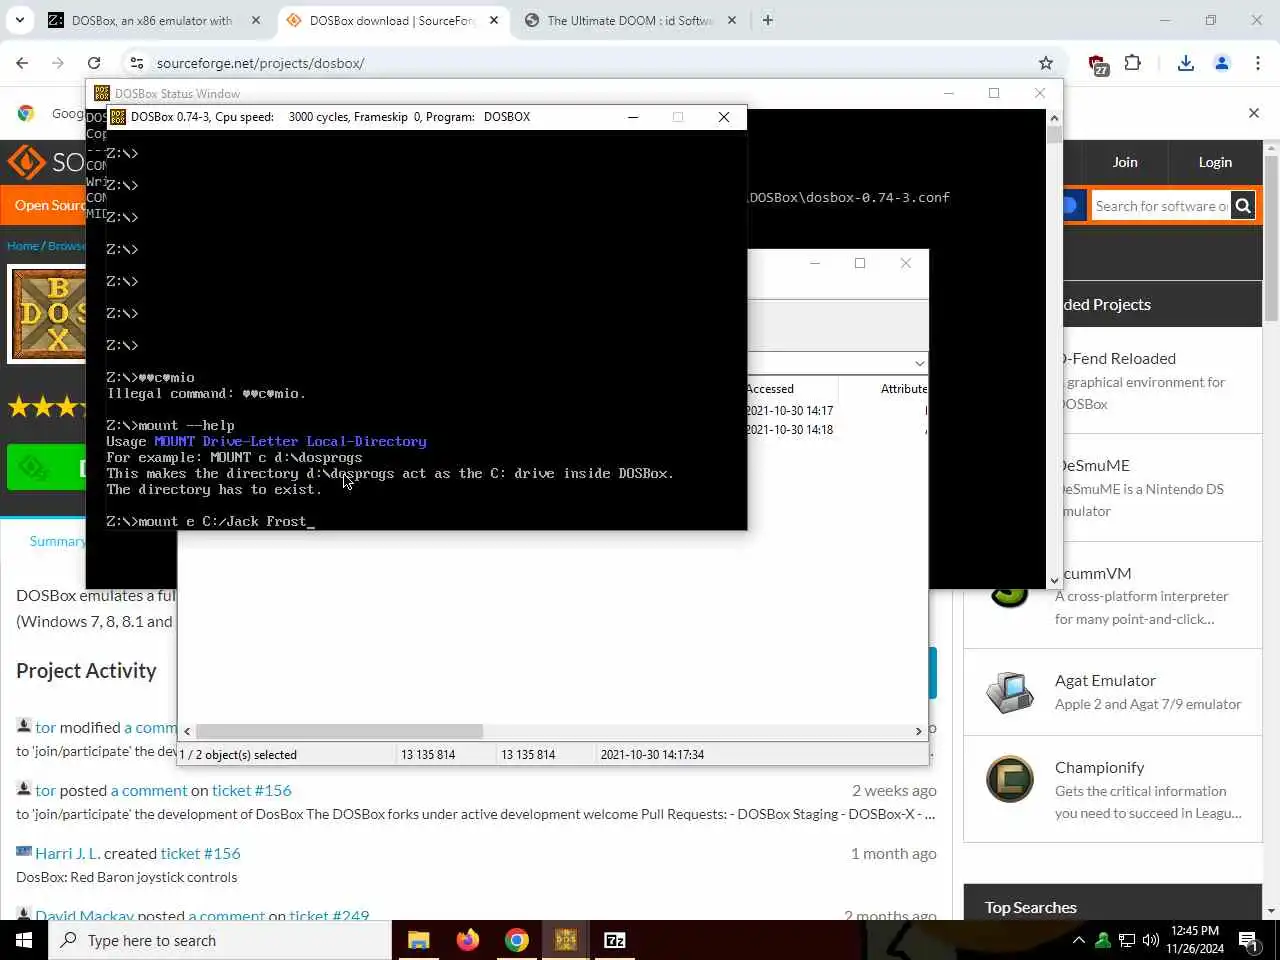
Task: Click the objects selected status bar text
Action: tap(238, 755)
